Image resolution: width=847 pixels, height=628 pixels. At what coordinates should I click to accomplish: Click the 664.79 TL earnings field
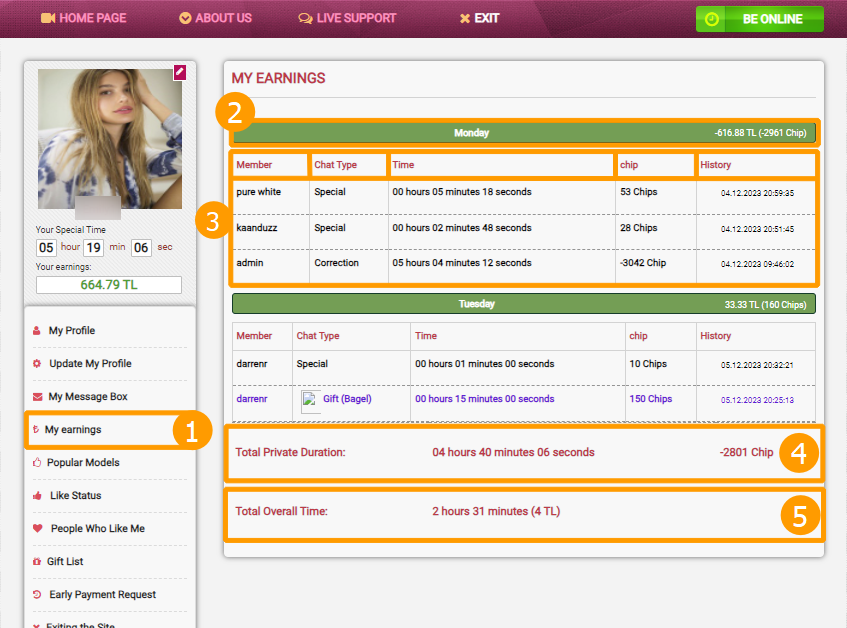point(109,285)
